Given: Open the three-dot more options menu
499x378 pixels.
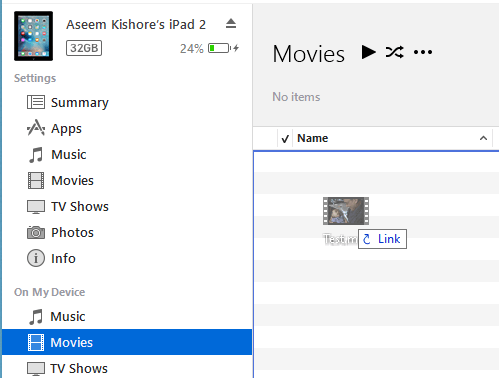Looking at the screenshot, I should pyautogui.click(x=423, y=52).
